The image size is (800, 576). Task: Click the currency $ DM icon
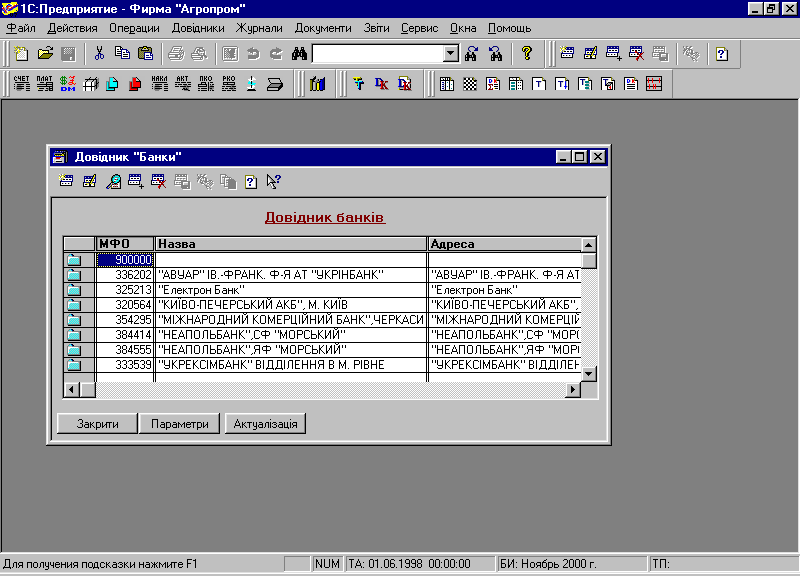tap(68, 84)
